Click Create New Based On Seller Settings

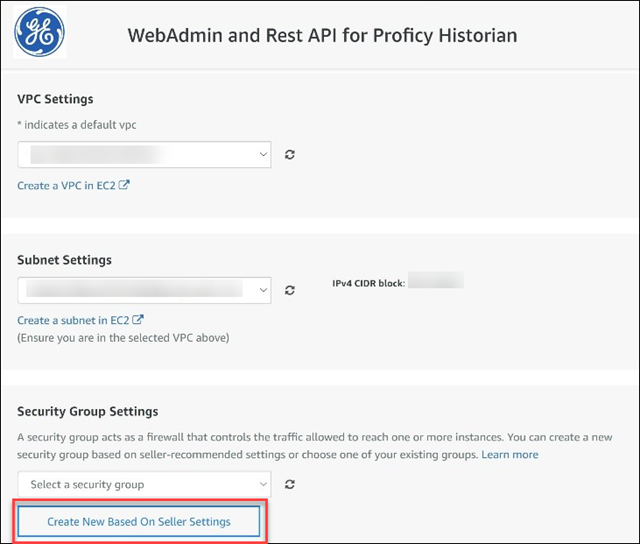139,522
